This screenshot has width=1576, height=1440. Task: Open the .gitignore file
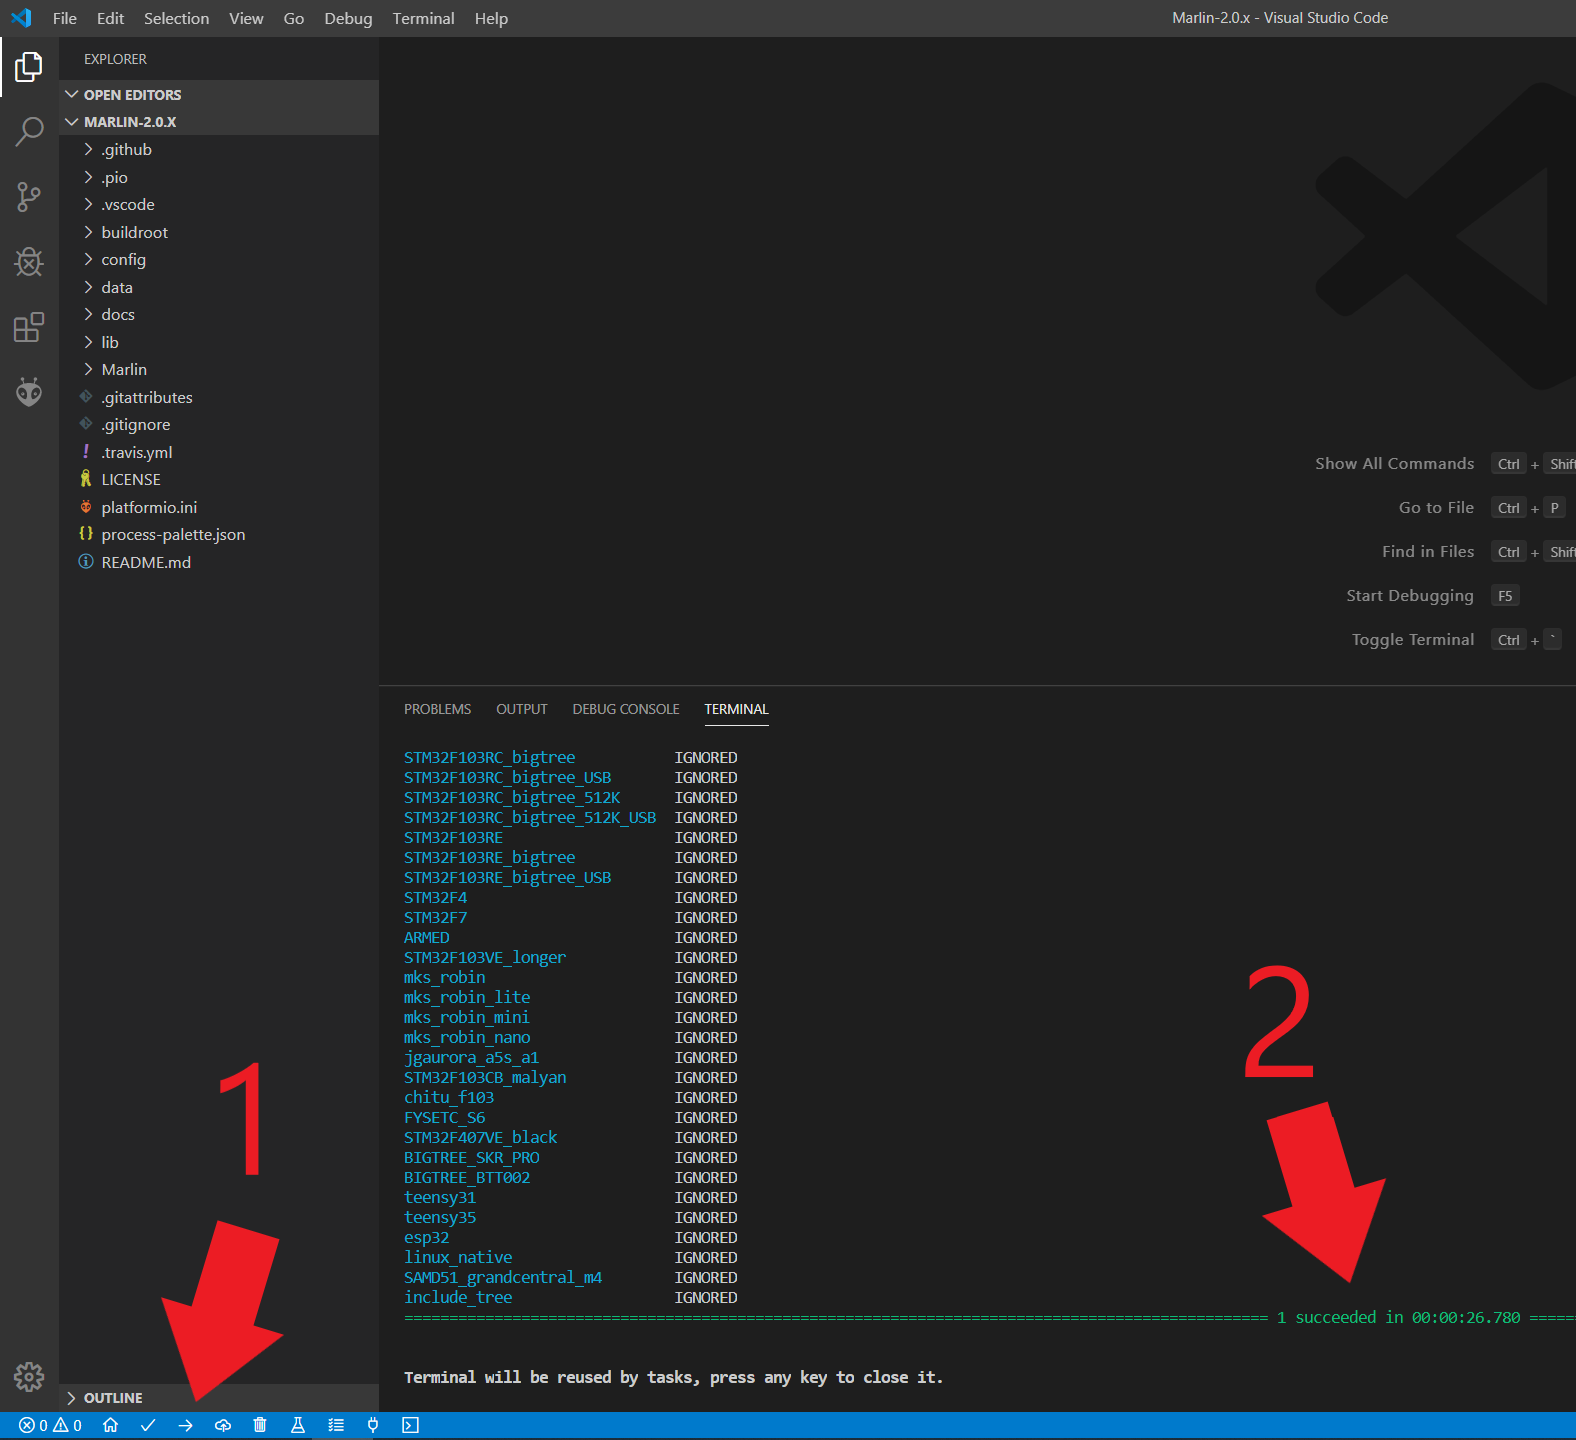point(219,425)
